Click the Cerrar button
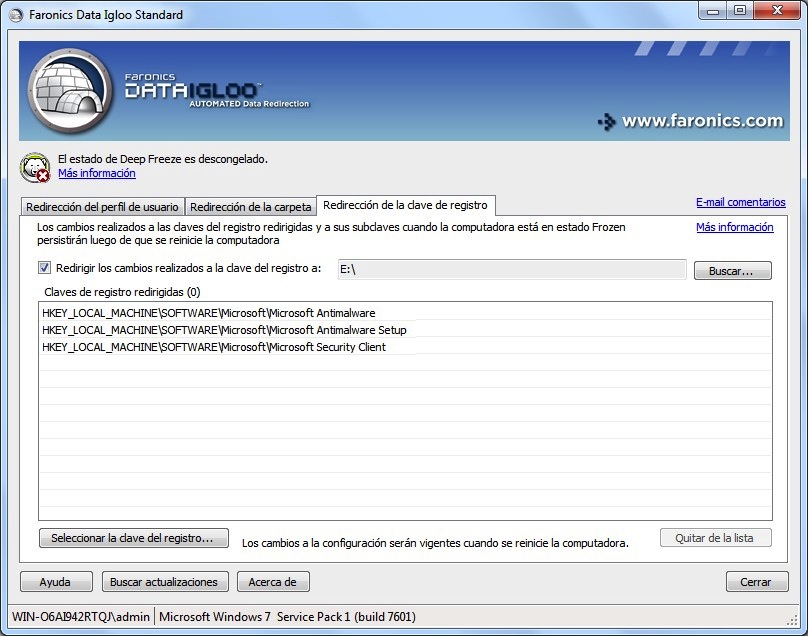Screen dimensions: 808x636 [757, 582]
